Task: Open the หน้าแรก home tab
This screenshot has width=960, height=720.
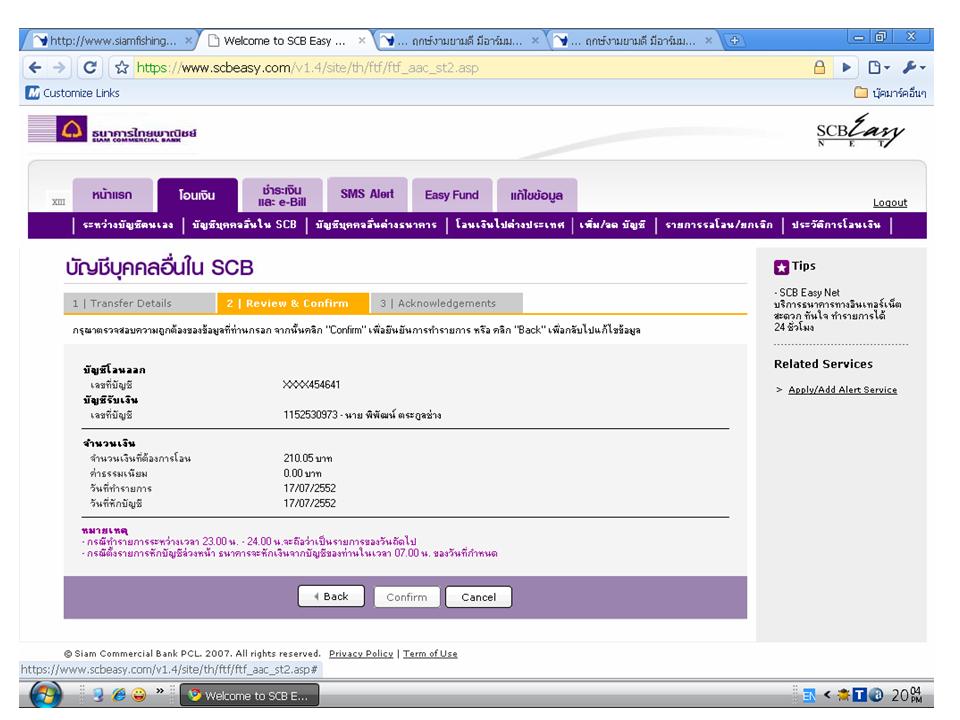Action: click(112, 195)
